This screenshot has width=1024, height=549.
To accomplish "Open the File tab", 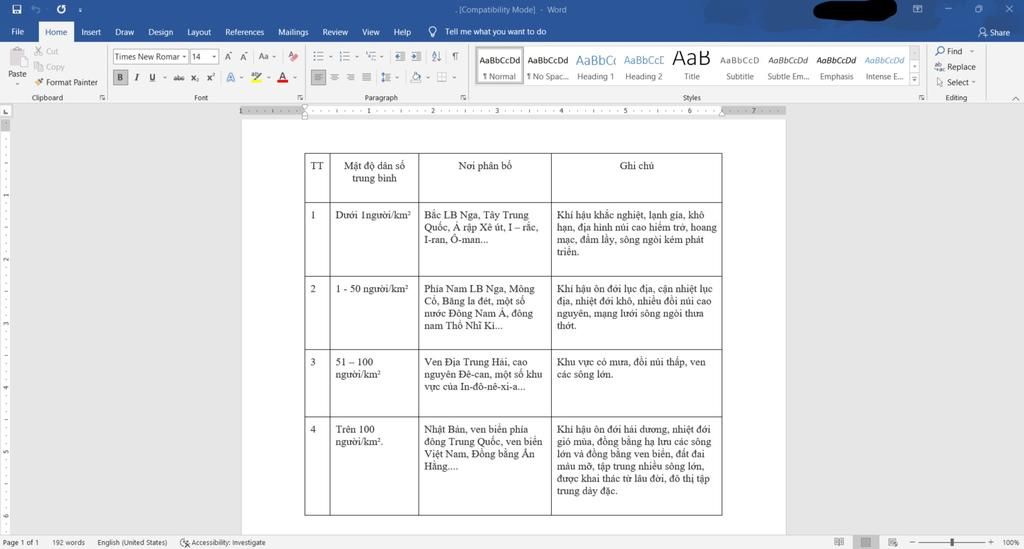I will pos(18,31).
